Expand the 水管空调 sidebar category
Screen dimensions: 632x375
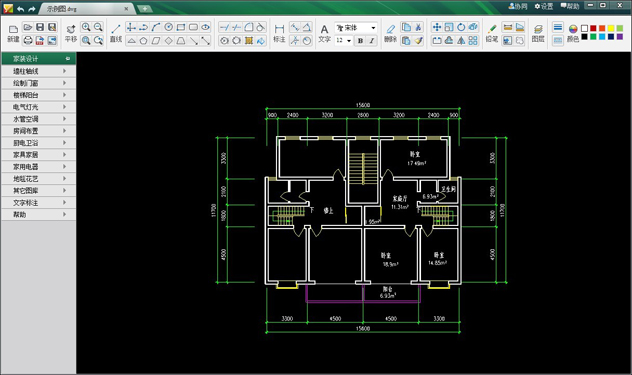click(38, 119)
